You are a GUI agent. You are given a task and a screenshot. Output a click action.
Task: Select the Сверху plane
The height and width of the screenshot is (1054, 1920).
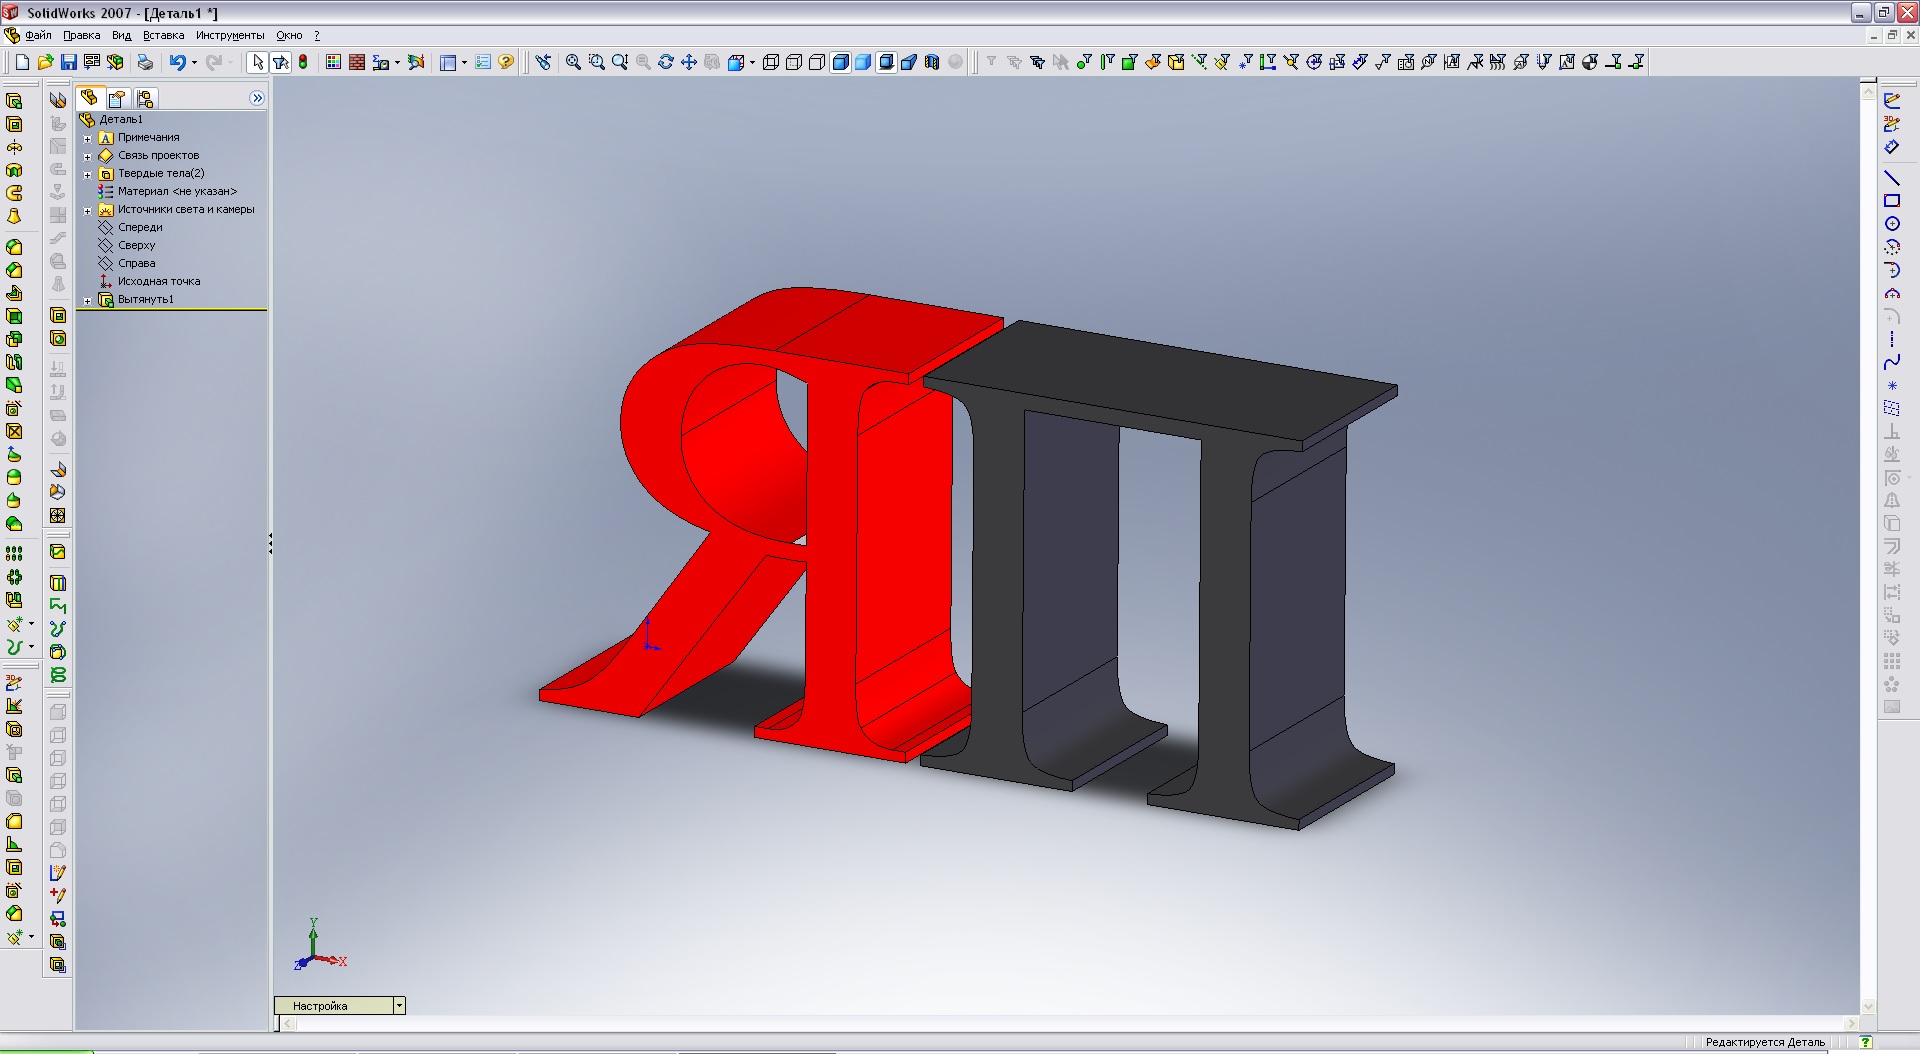point(137,246)
